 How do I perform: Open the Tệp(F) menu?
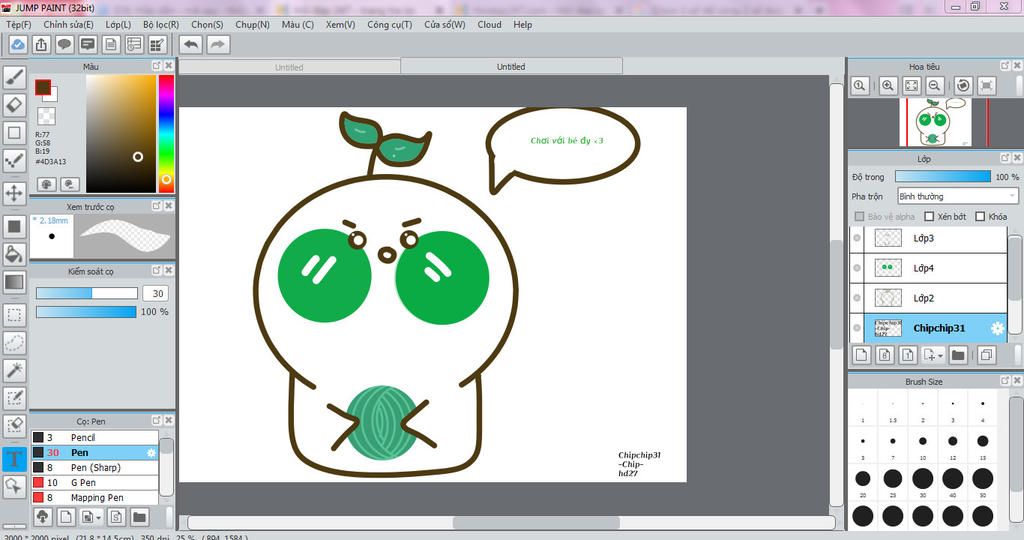(18, 24)
